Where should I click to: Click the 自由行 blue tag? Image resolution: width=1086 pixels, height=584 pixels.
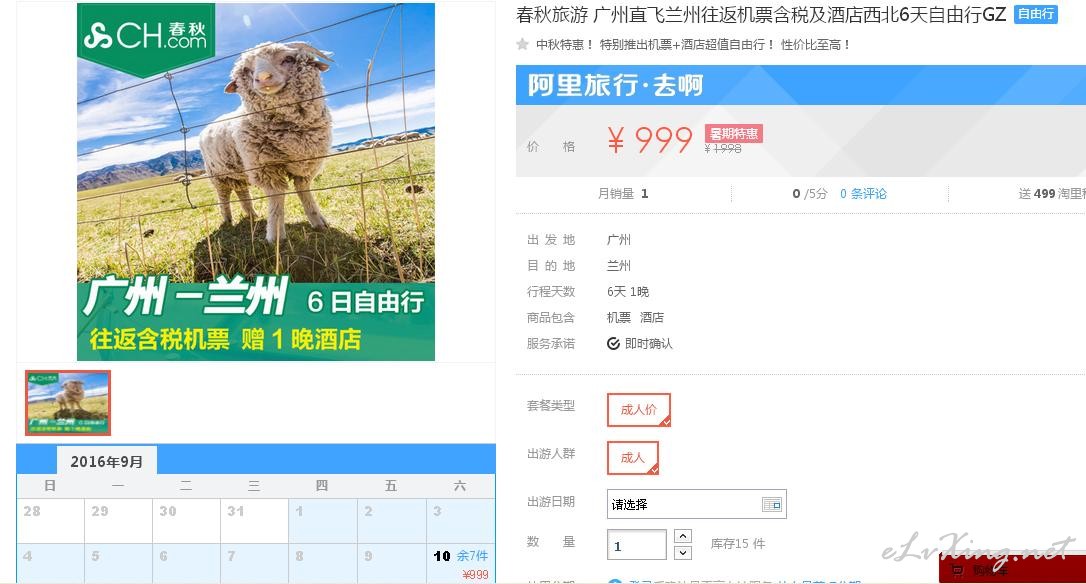point(1035,14)
